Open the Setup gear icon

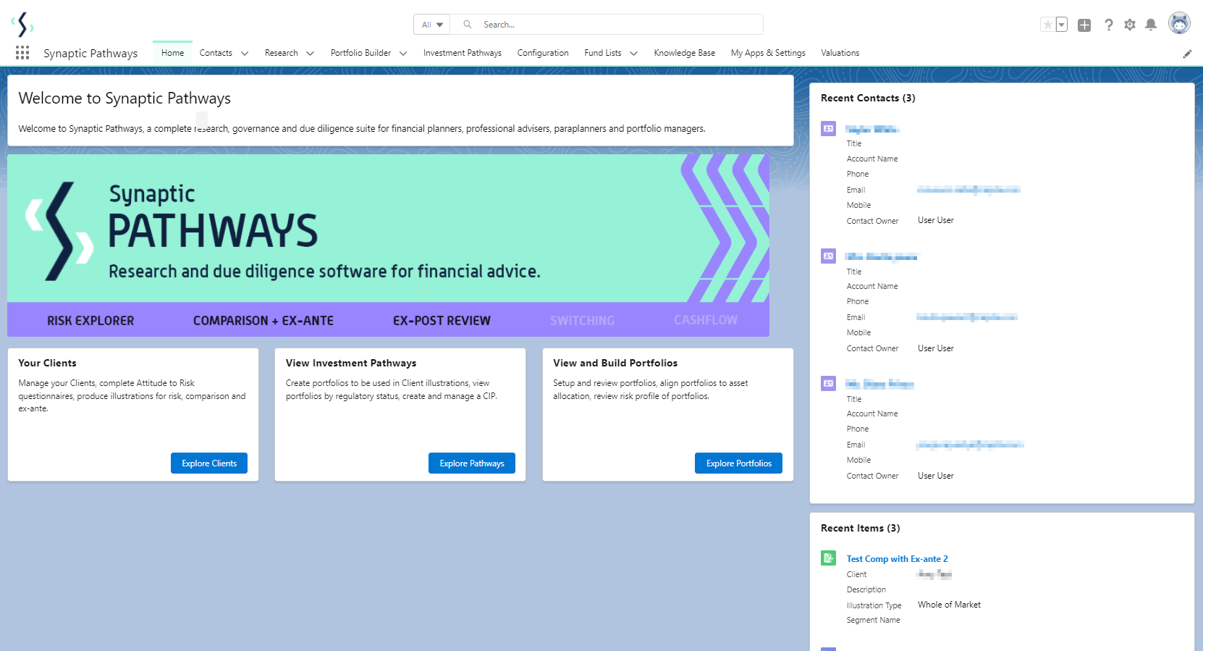click(1130, 25)
